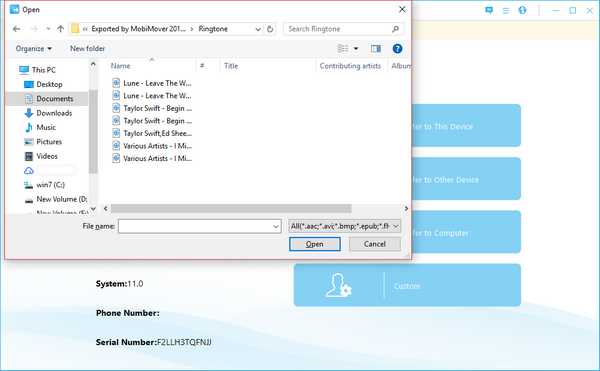The image size is (600, 371).
Task: Click icon of second Lune file
Action: click(x=116, y=95)
